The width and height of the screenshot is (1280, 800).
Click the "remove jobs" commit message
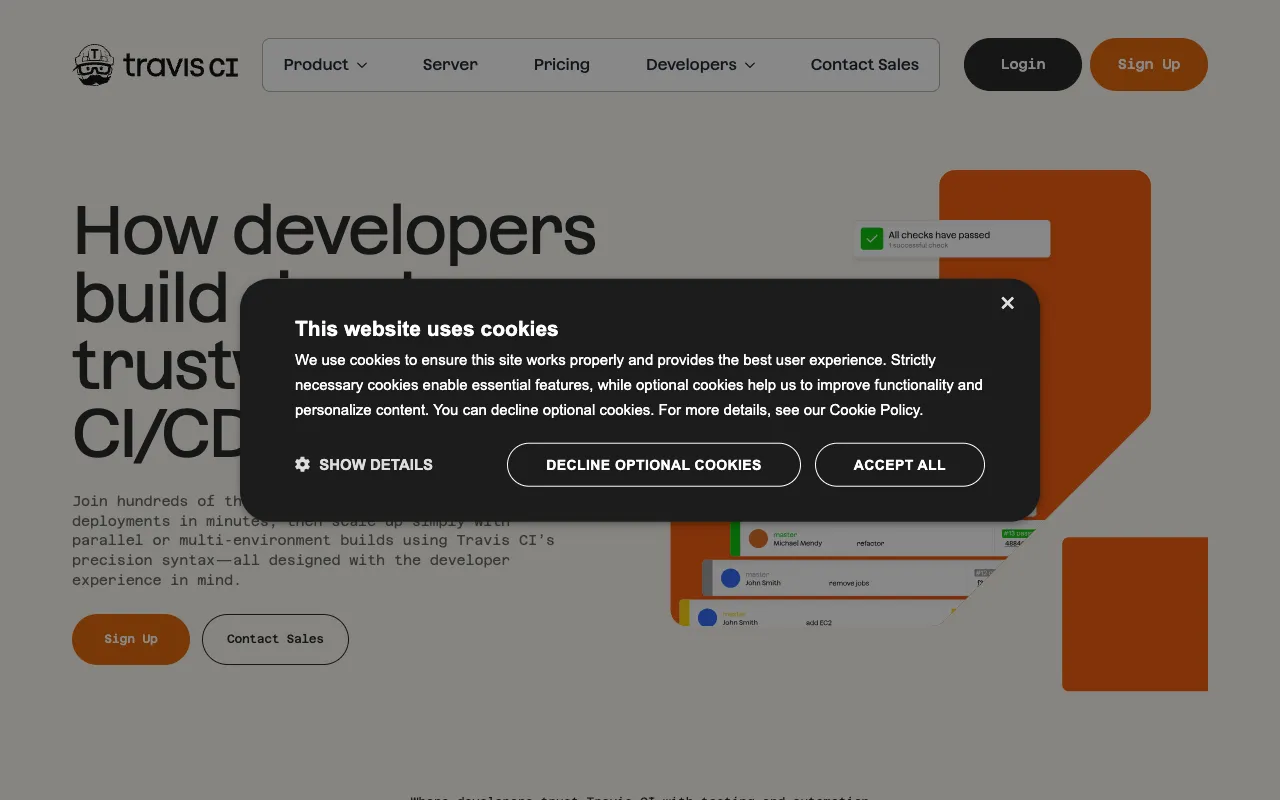pyautogui.click(x=849, y=582)
